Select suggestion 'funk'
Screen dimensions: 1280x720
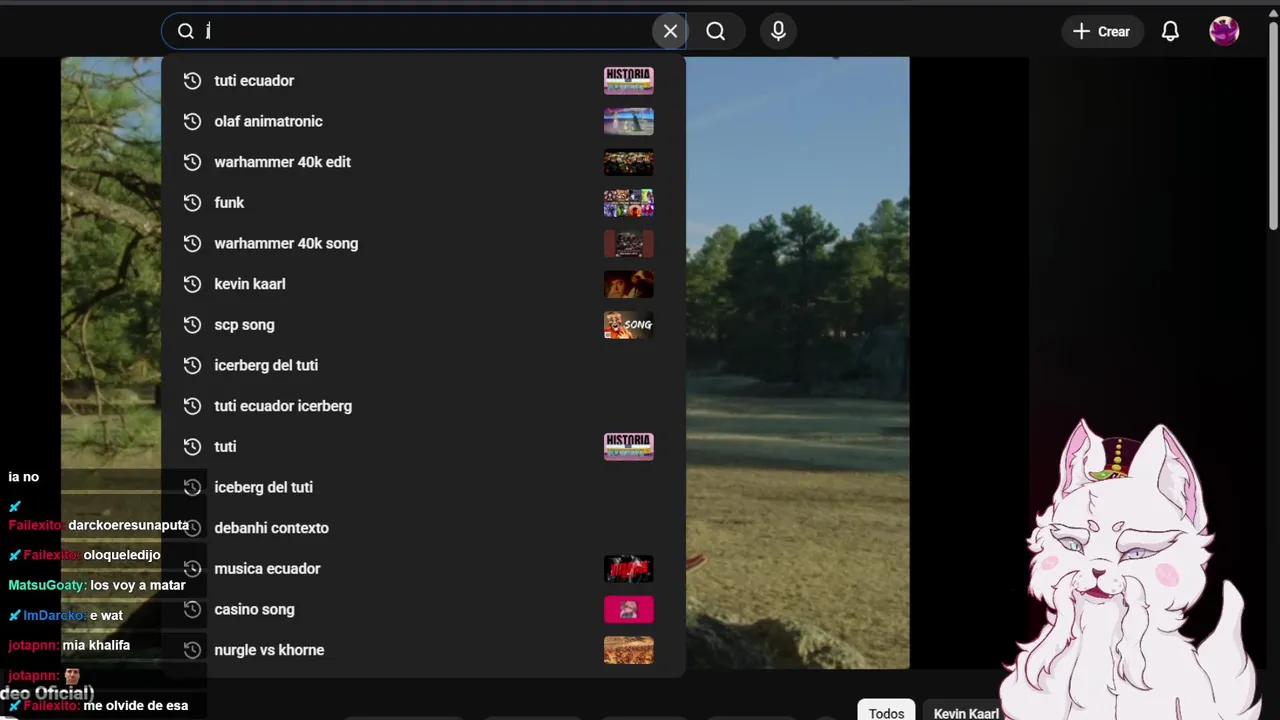pyautogui.click(x=229, y=203)
